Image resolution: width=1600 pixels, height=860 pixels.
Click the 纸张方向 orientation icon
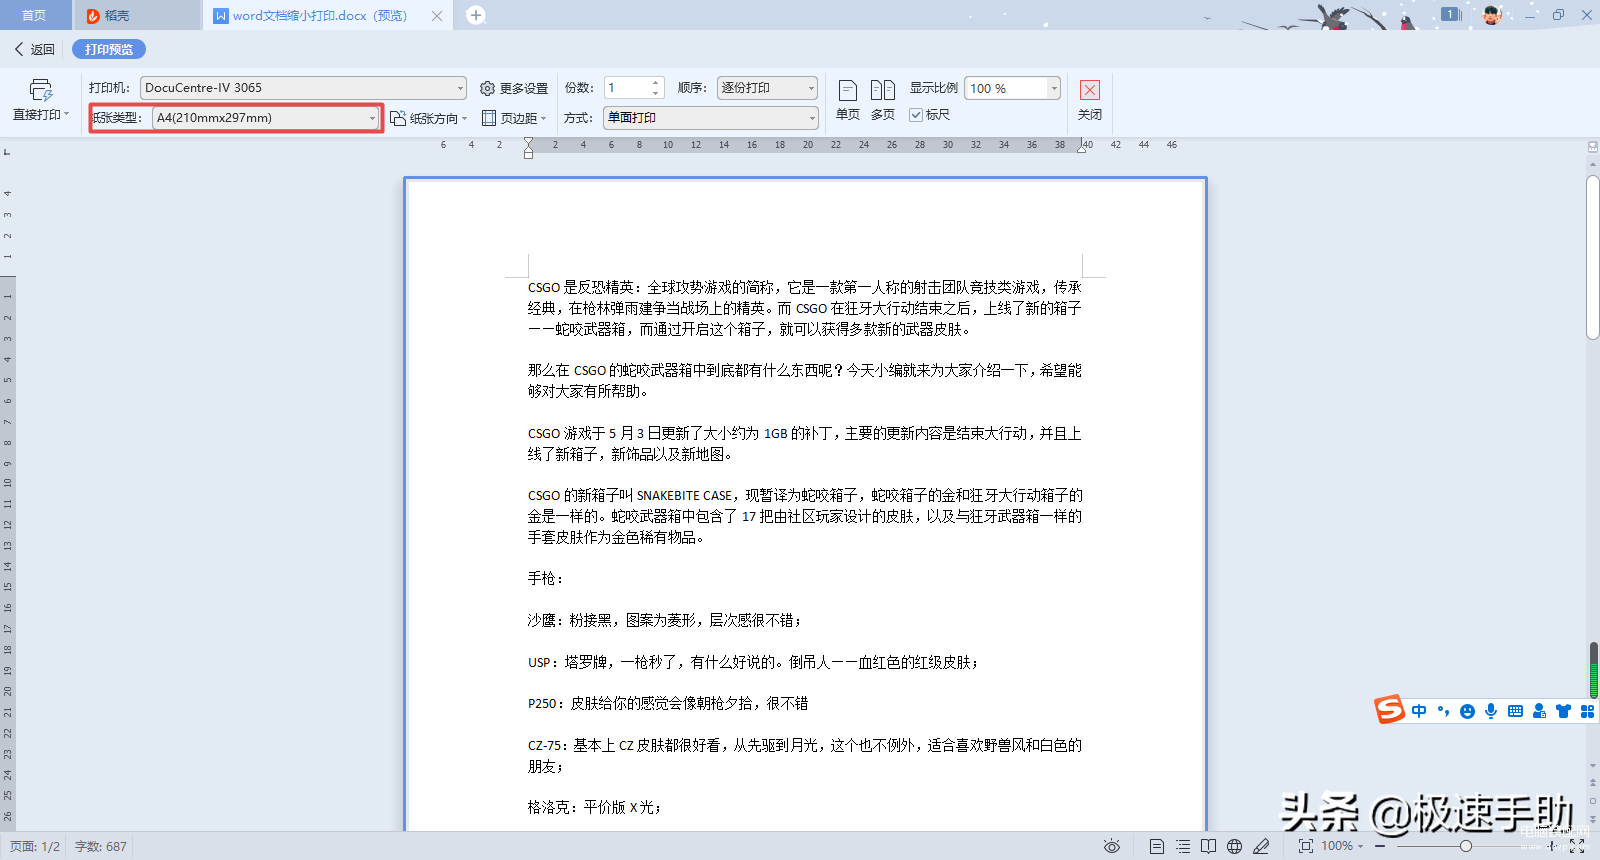click(398, 118)
